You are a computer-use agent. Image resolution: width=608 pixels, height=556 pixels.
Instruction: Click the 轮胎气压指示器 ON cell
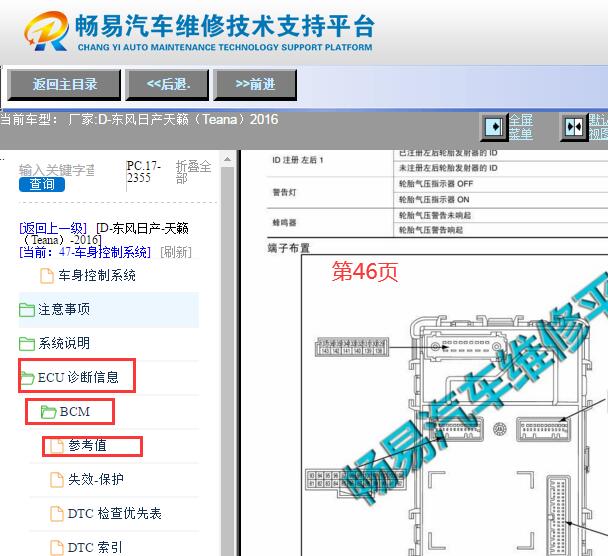(x=434, y=200)
